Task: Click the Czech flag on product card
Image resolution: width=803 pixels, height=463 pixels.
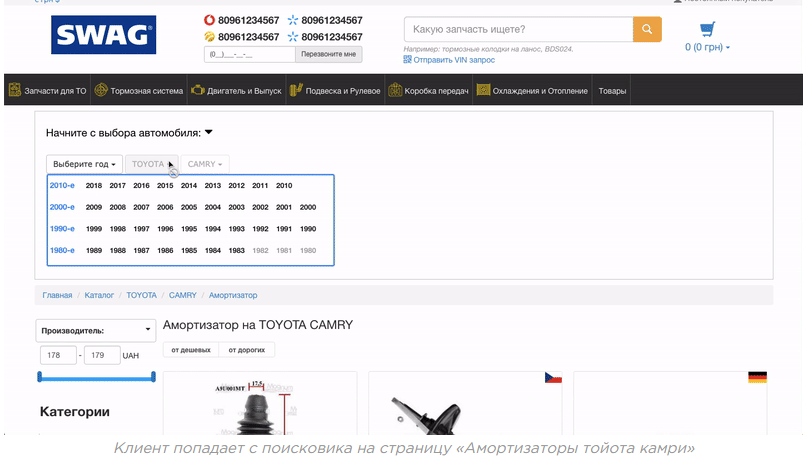Action: coord(553,377)
